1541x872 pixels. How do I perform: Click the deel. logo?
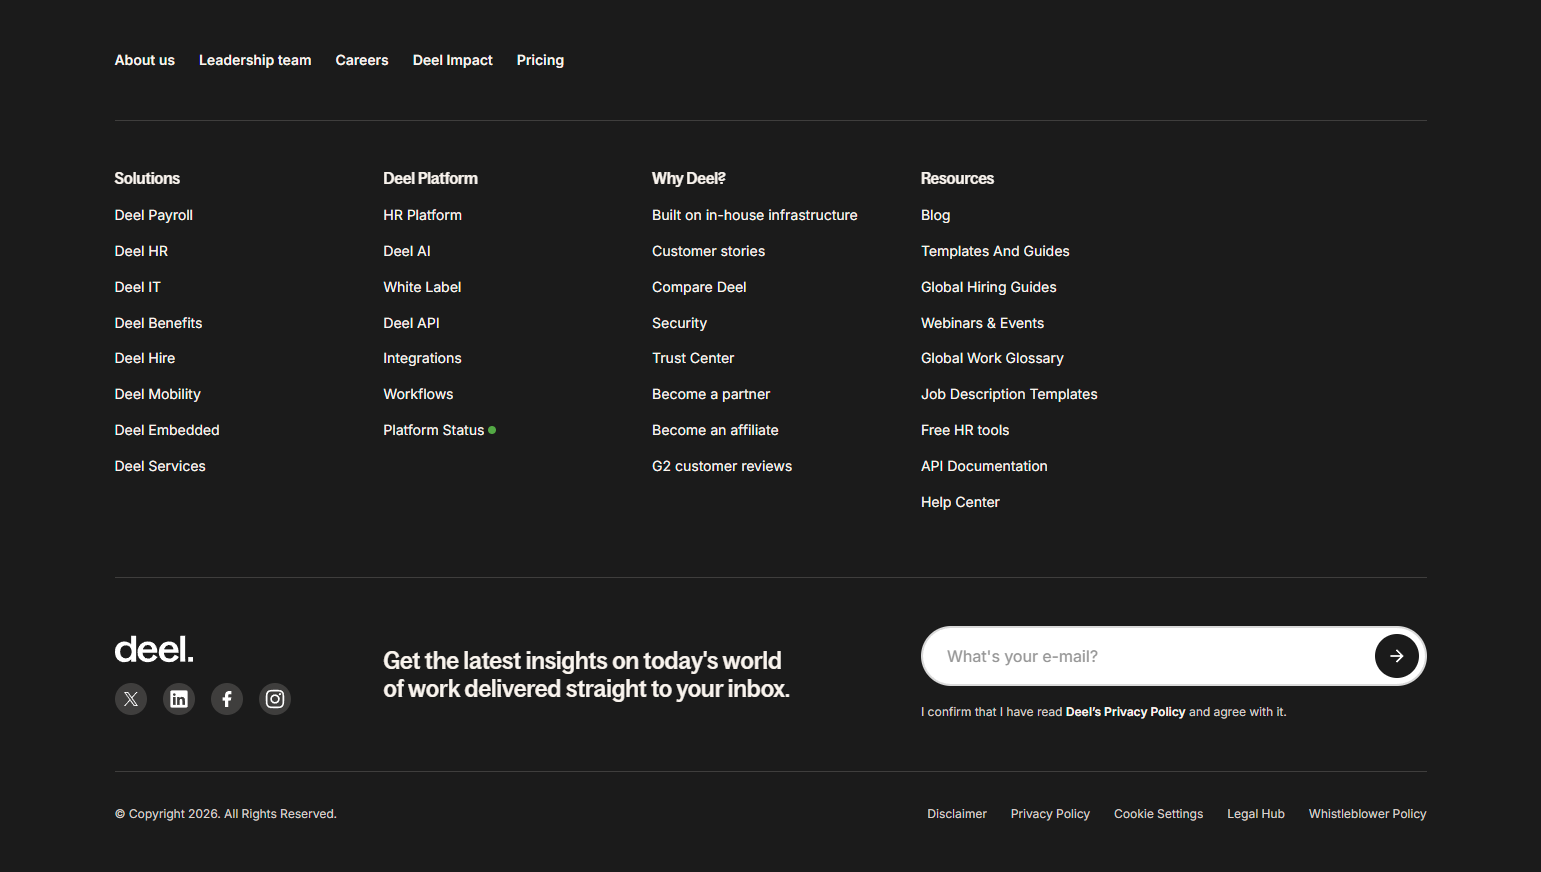point(154,650)
